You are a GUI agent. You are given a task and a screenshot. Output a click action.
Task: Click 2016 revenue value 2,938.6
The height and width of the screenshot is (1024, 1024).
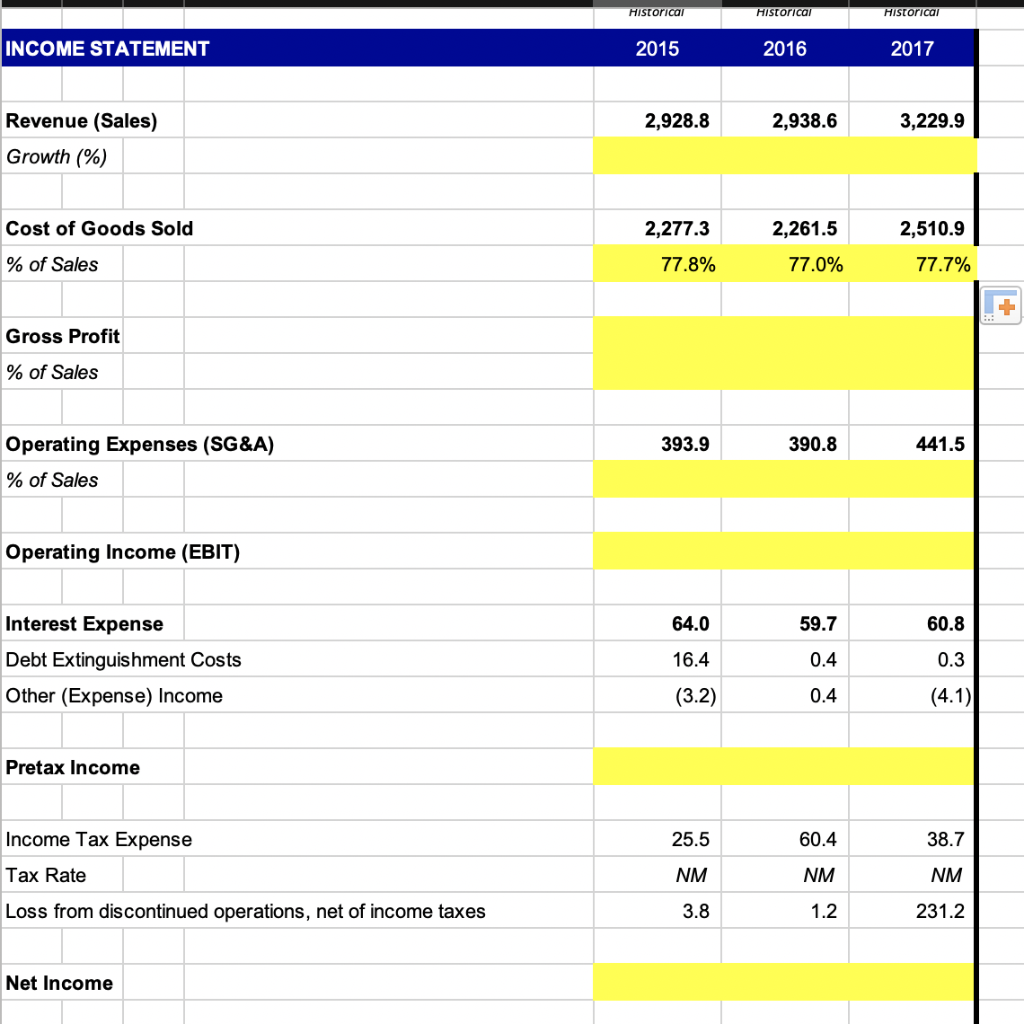click(x=804, y=121)
